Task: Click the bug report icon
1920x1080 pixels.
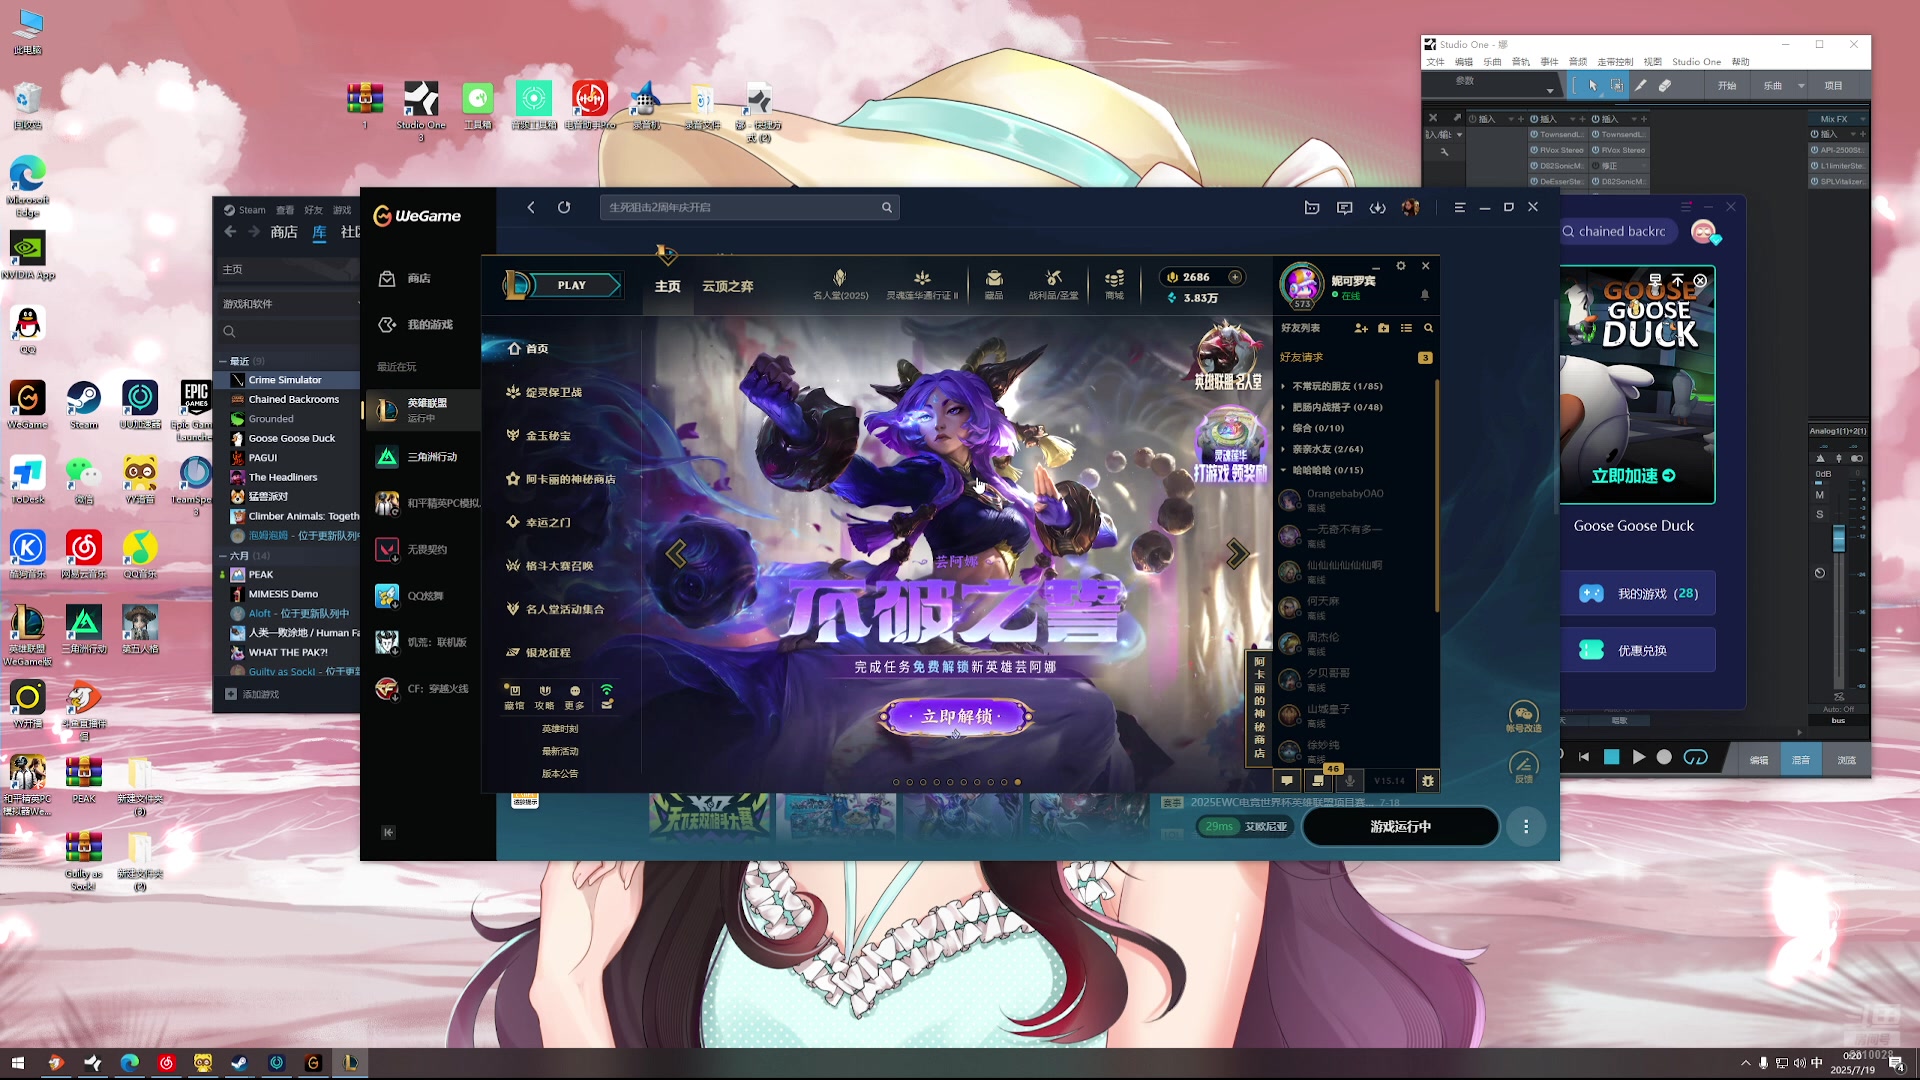Action: click(1428, 781)
